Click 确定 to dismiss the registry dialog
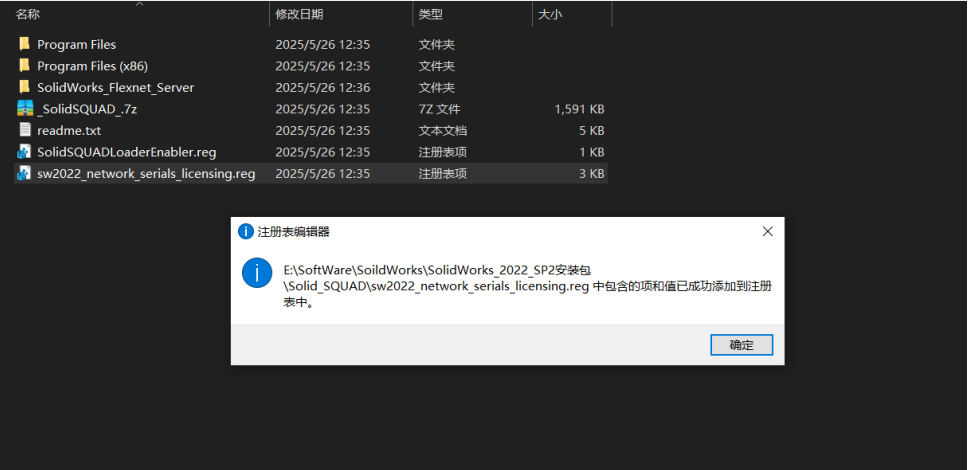Viewport: 968px width, 470px height. [x=741, y=345]
